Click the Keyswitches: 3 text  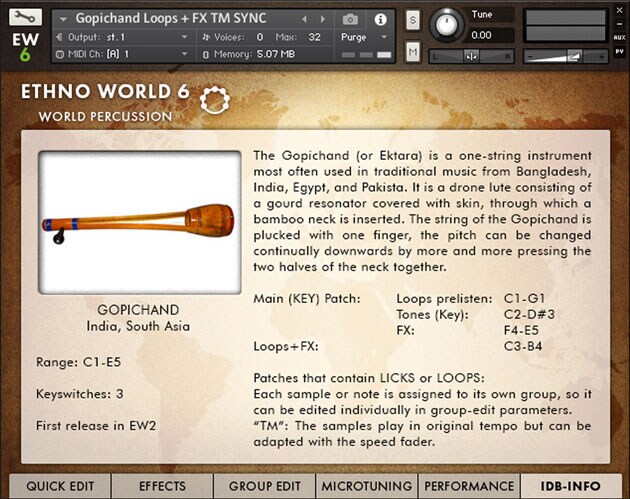[80, 394]
